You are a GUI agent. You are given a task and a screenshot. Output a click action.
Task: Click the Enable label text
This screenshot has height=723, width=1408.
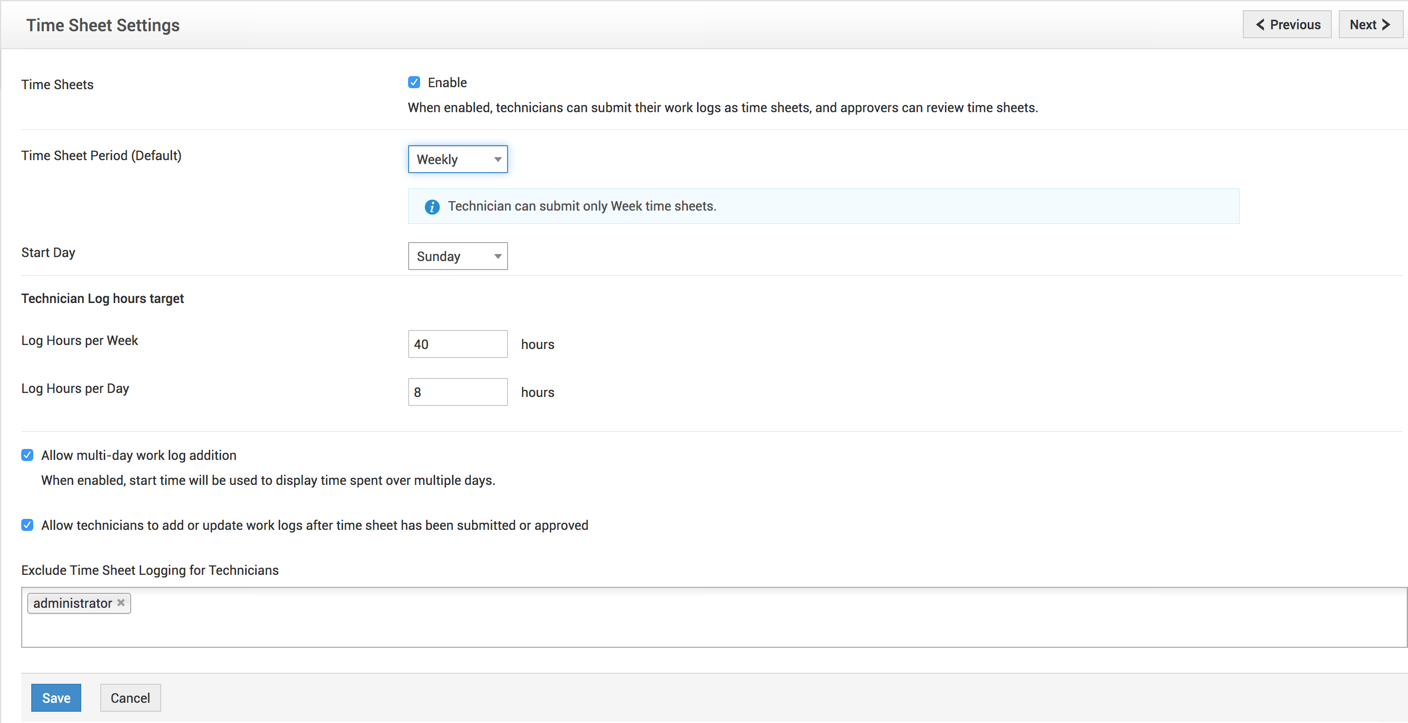click(447, 83)
